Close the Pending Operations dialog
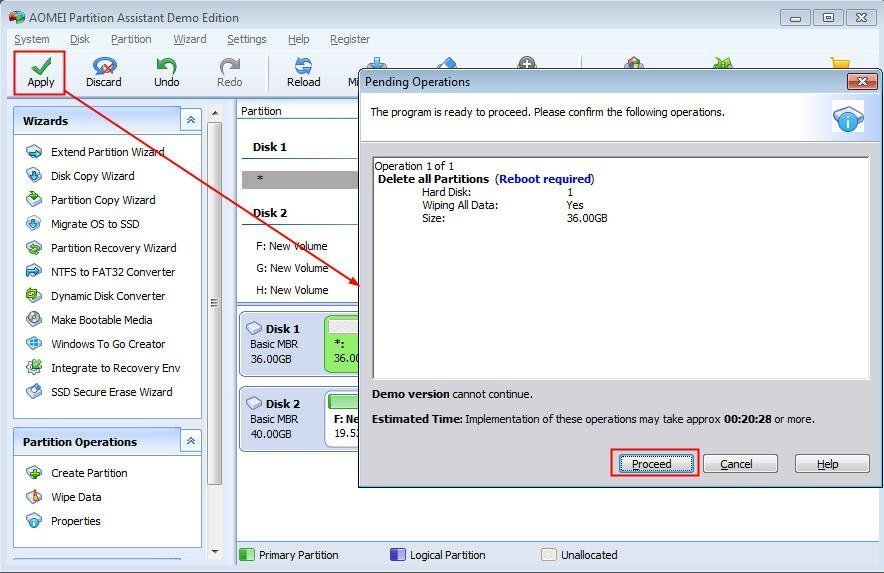884x573 pixels. [862, 81]
